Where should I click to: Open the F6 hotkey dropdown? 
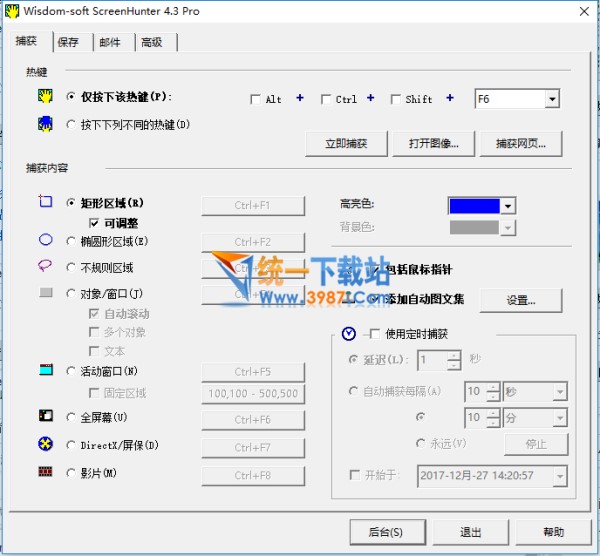point(551,99)
